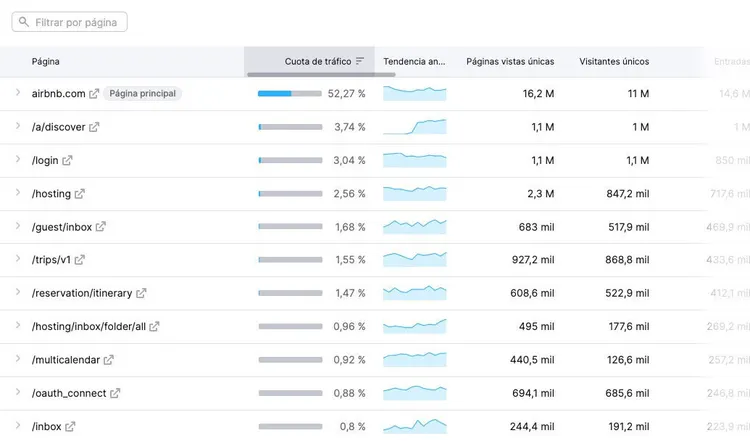Click the /hosting page link
Image resolution: width=750 pixels, height=441 pixels.
(x=51, y=194)
